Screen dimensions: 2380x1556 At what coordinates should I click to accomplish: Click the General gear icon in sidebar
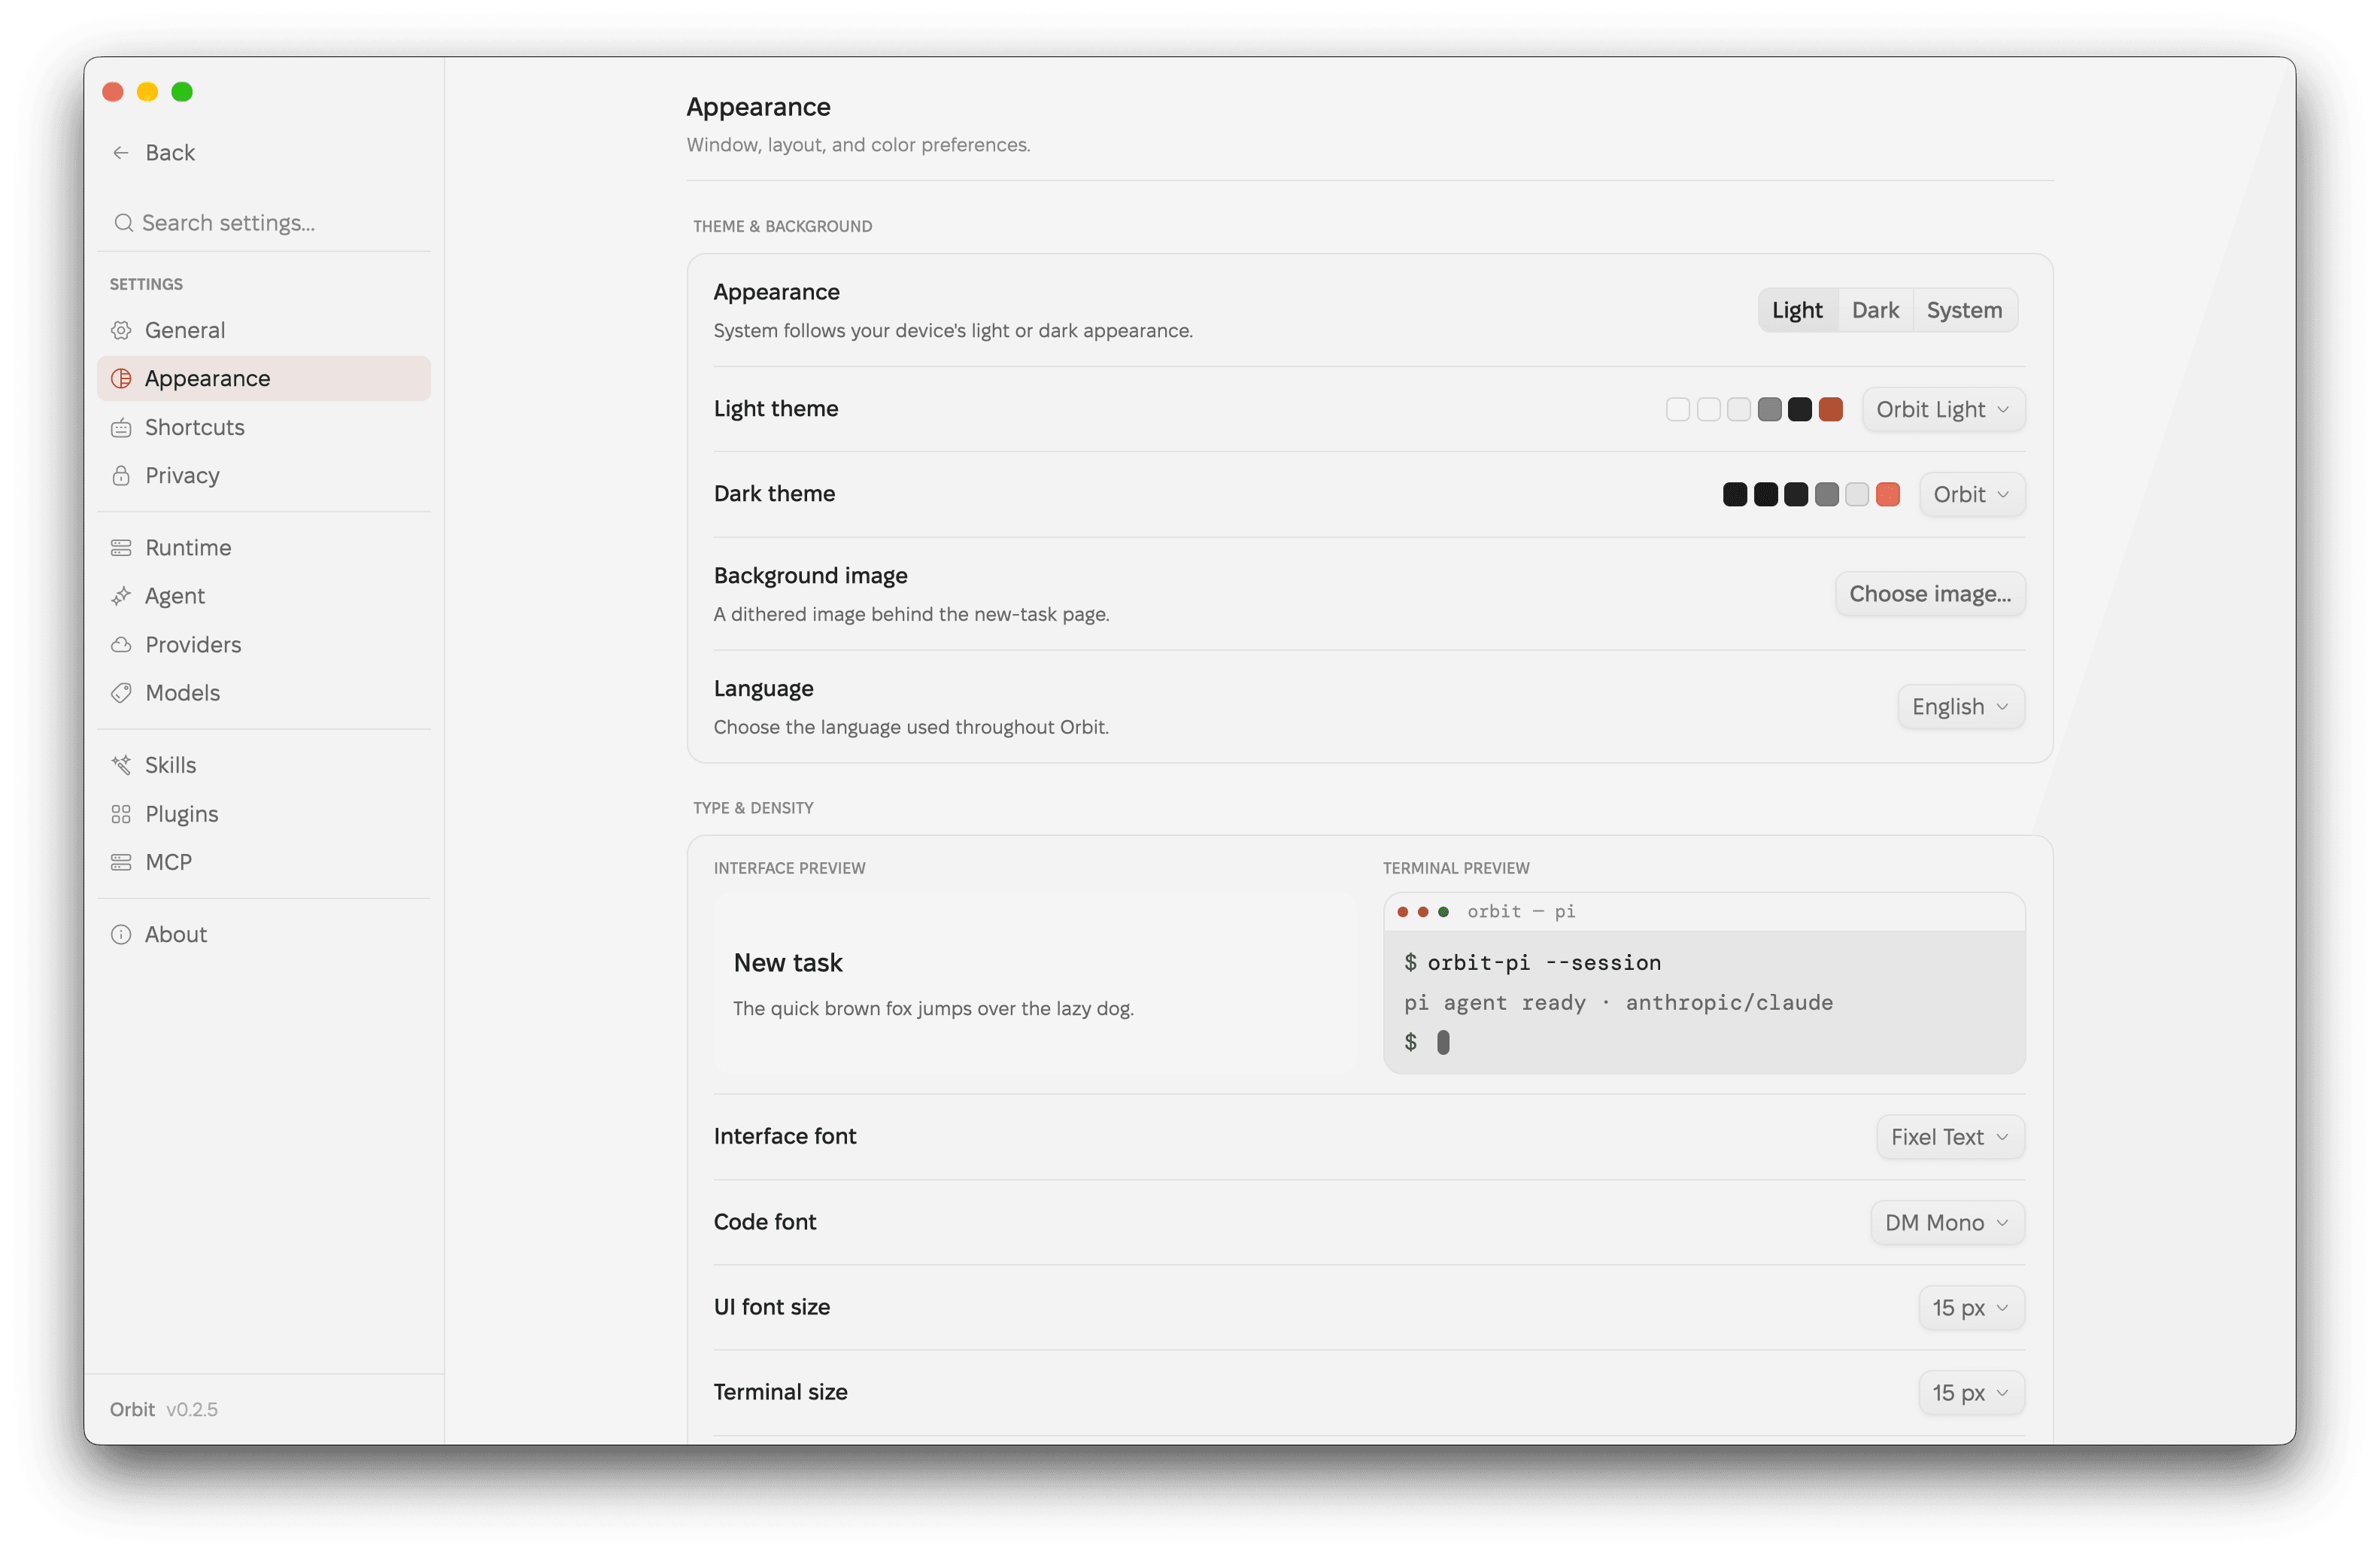[121, 330]
